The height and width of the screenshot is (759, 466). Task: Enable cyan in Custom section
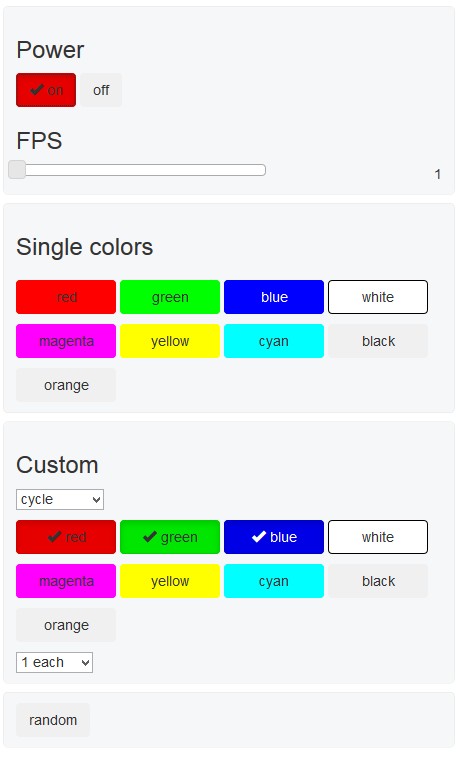pyautogui.click(x=274, y=581)
